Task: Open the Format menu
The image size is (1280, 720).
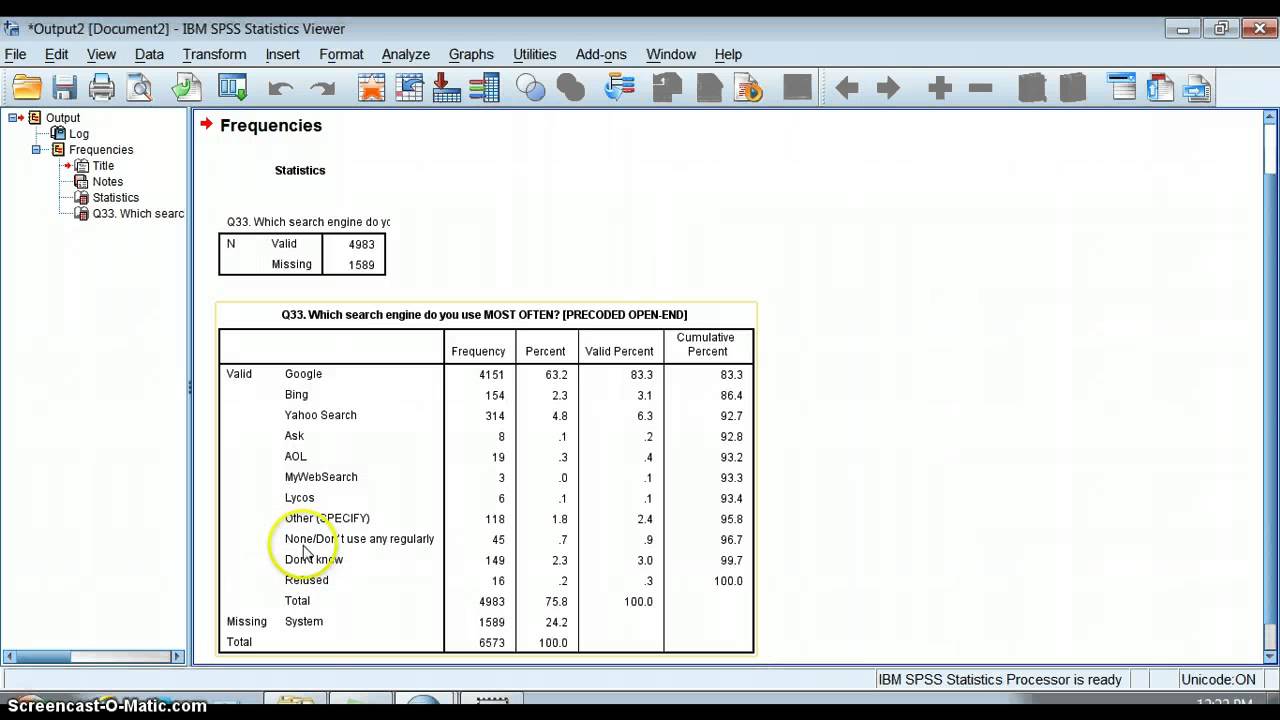Action: tap(341, 54)
